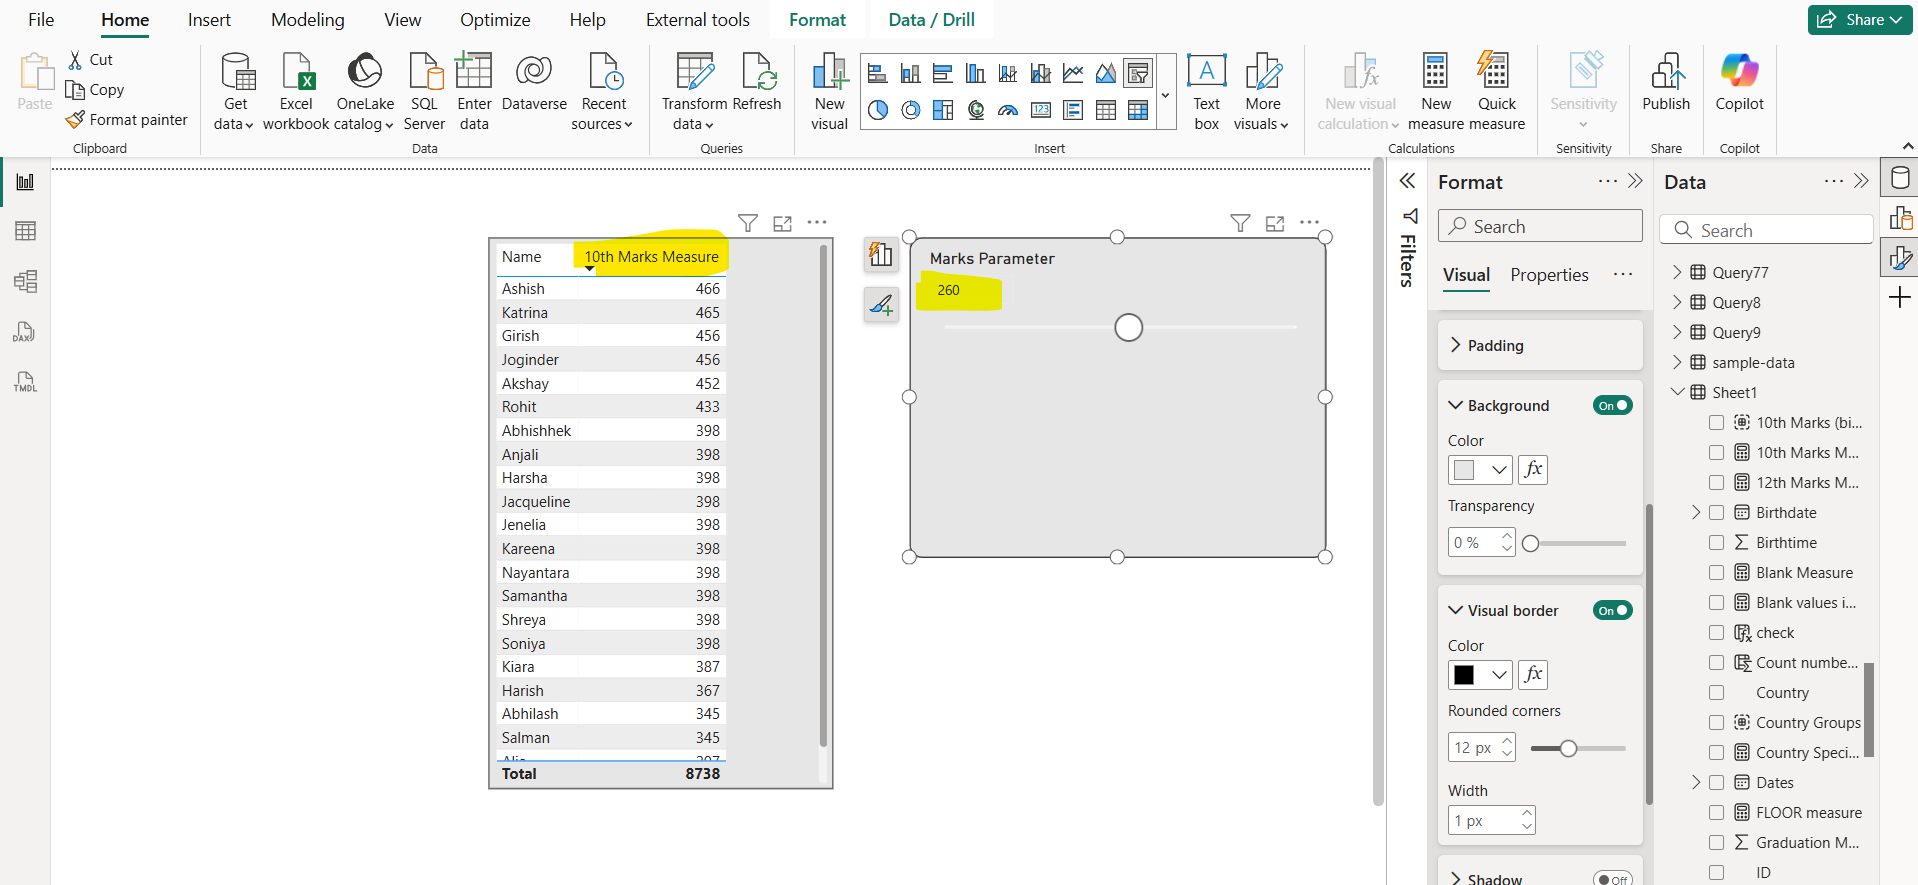Expand the Query77 table

[x=1677, y=272]
